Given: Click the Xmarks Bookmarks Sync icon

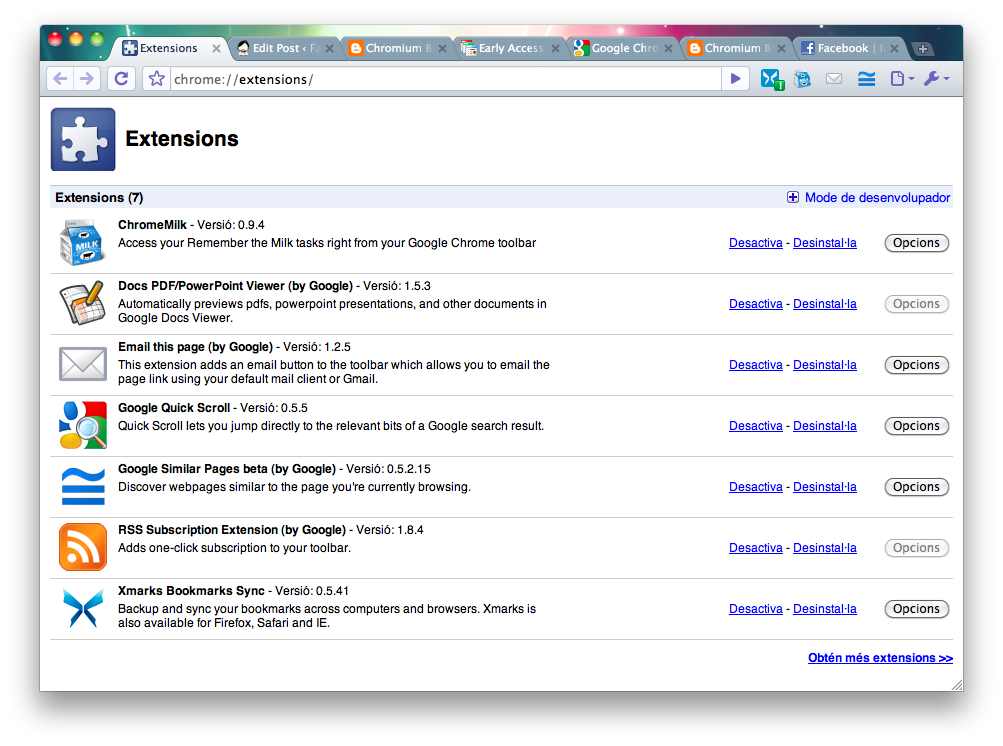Looking at the screenshot, I should [x=83, y=608].
